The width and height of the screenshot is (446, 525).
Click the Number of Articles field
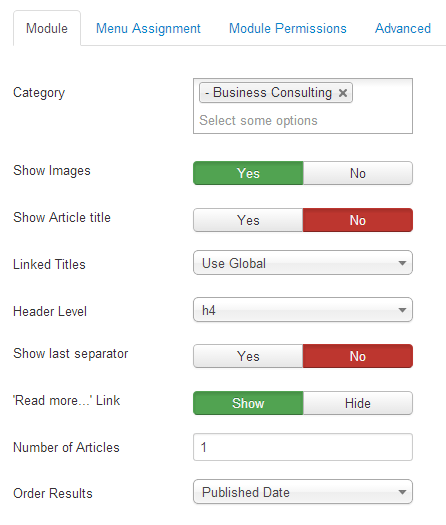tap(303, 447)
